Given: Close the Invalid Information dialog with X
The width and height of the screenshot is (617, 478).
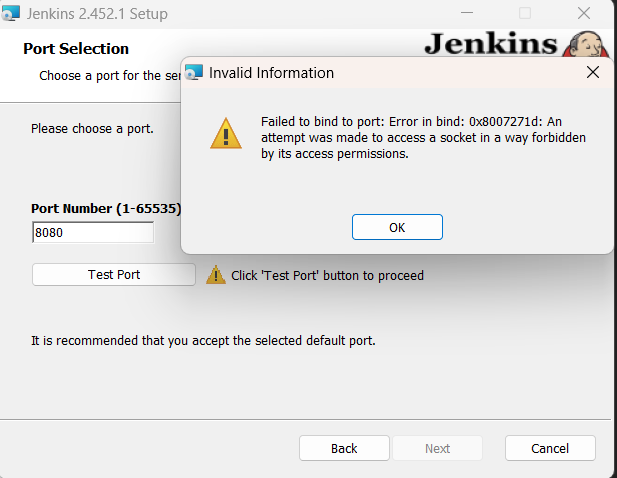Looking at the screenshot, I should [592, 72].
